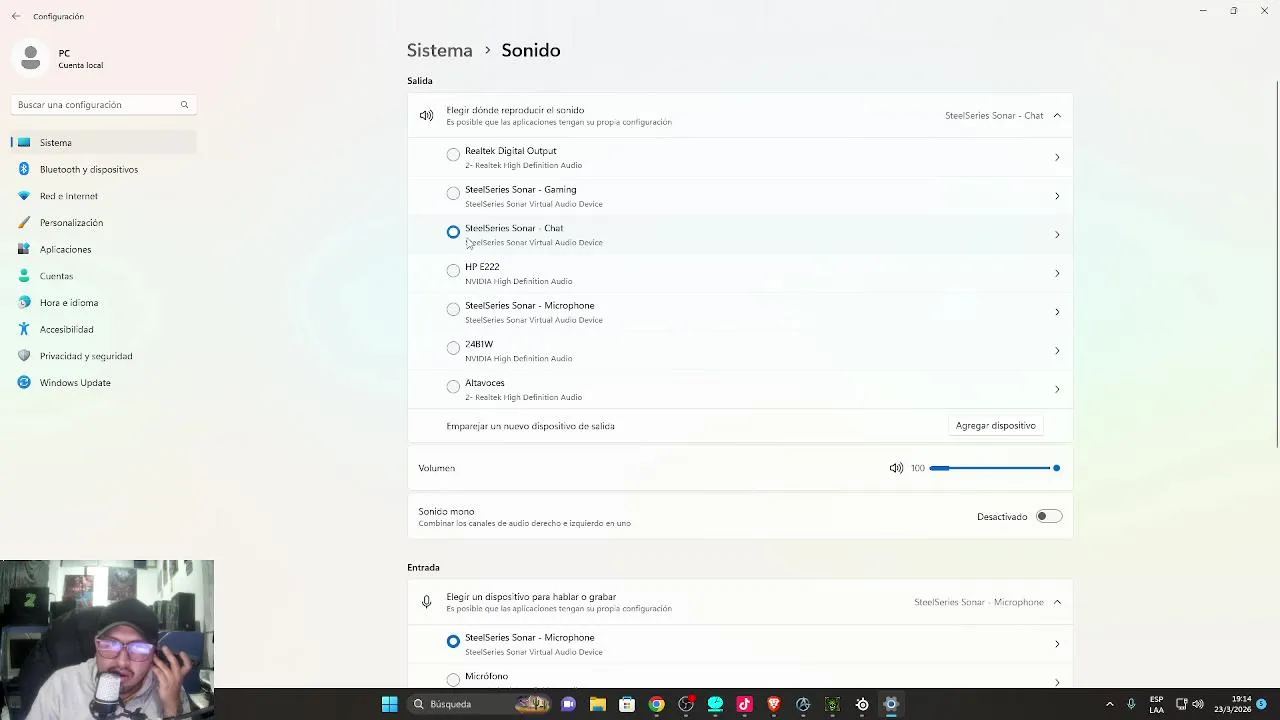Click the Sistema breadcrumb link
This screenshot has width=1280, height=720.
coord(439,50)
